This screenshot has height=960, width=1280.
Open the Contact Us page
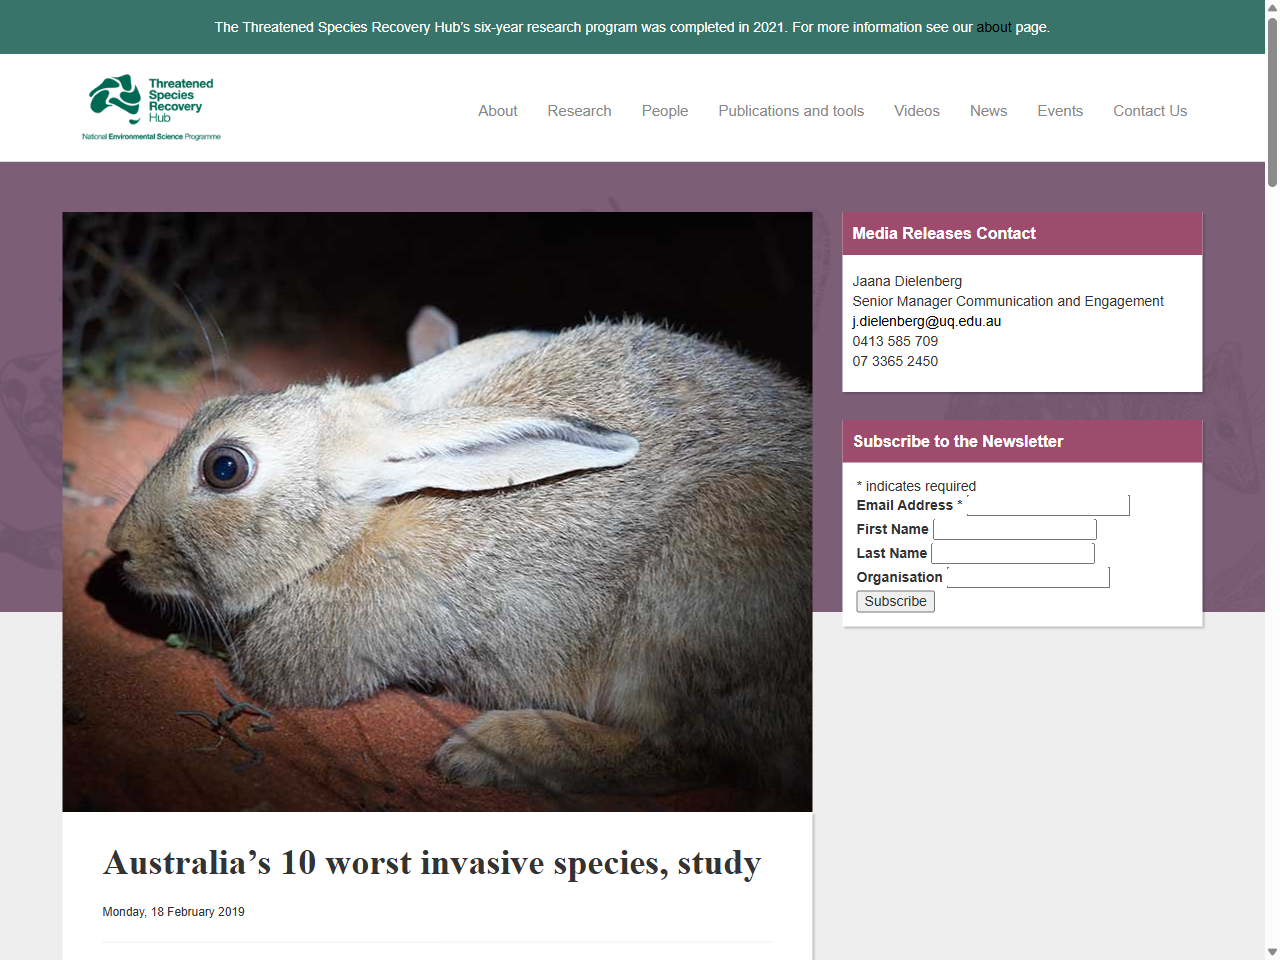1150,111
